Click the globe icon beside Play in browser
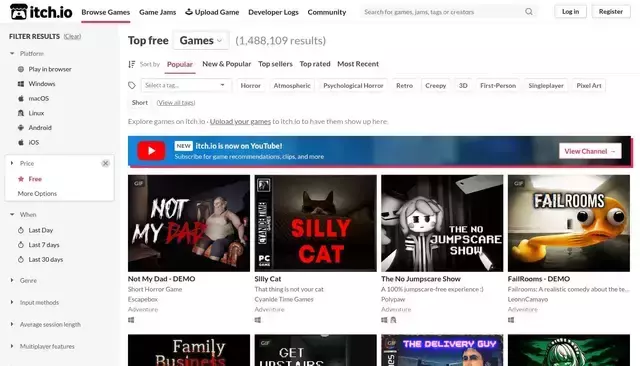The width and height of the screenshot is (640, 366). [21, 69]
